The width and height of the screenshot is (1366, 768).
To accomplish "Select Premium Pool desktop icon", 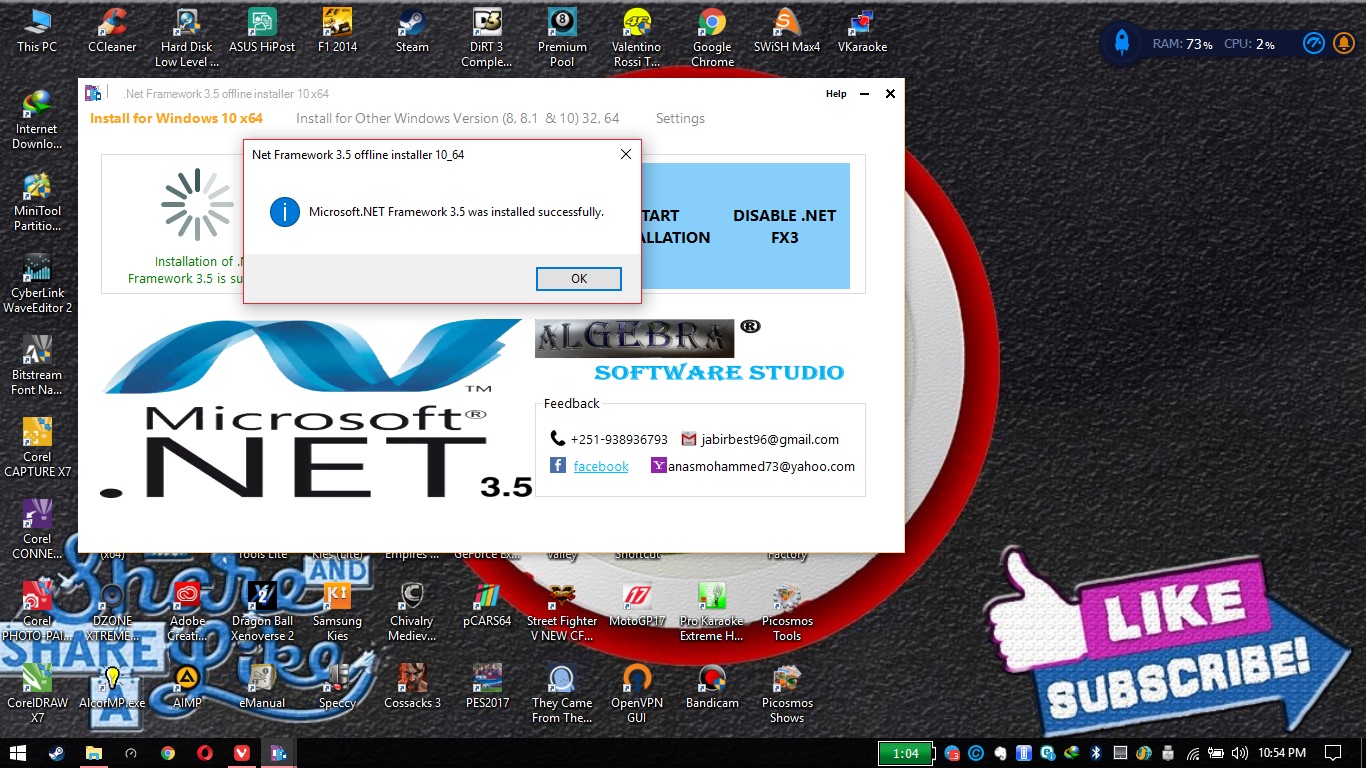I will pos(562,38).
